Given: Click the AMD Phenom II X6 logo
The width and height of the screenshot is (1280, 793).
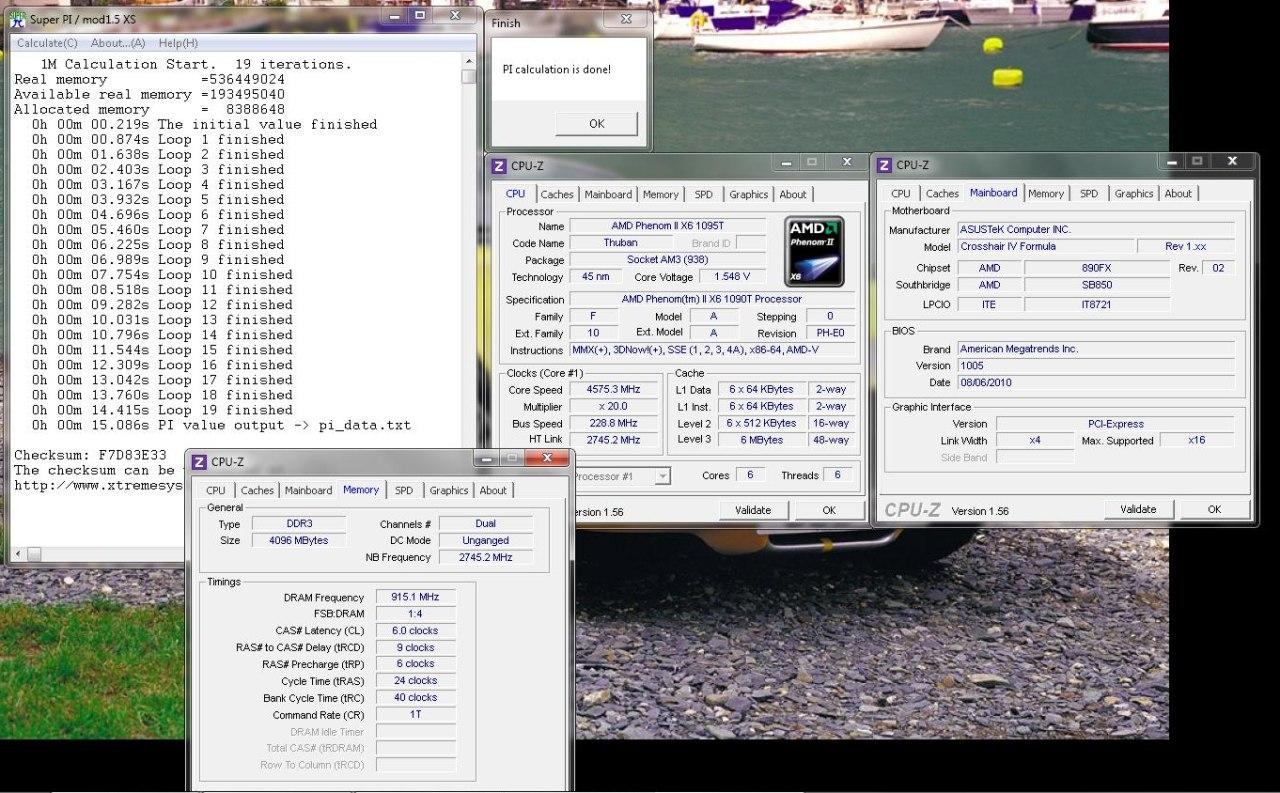Looking at the screenshot, I should pyautogui.click(x=814, y=251).
